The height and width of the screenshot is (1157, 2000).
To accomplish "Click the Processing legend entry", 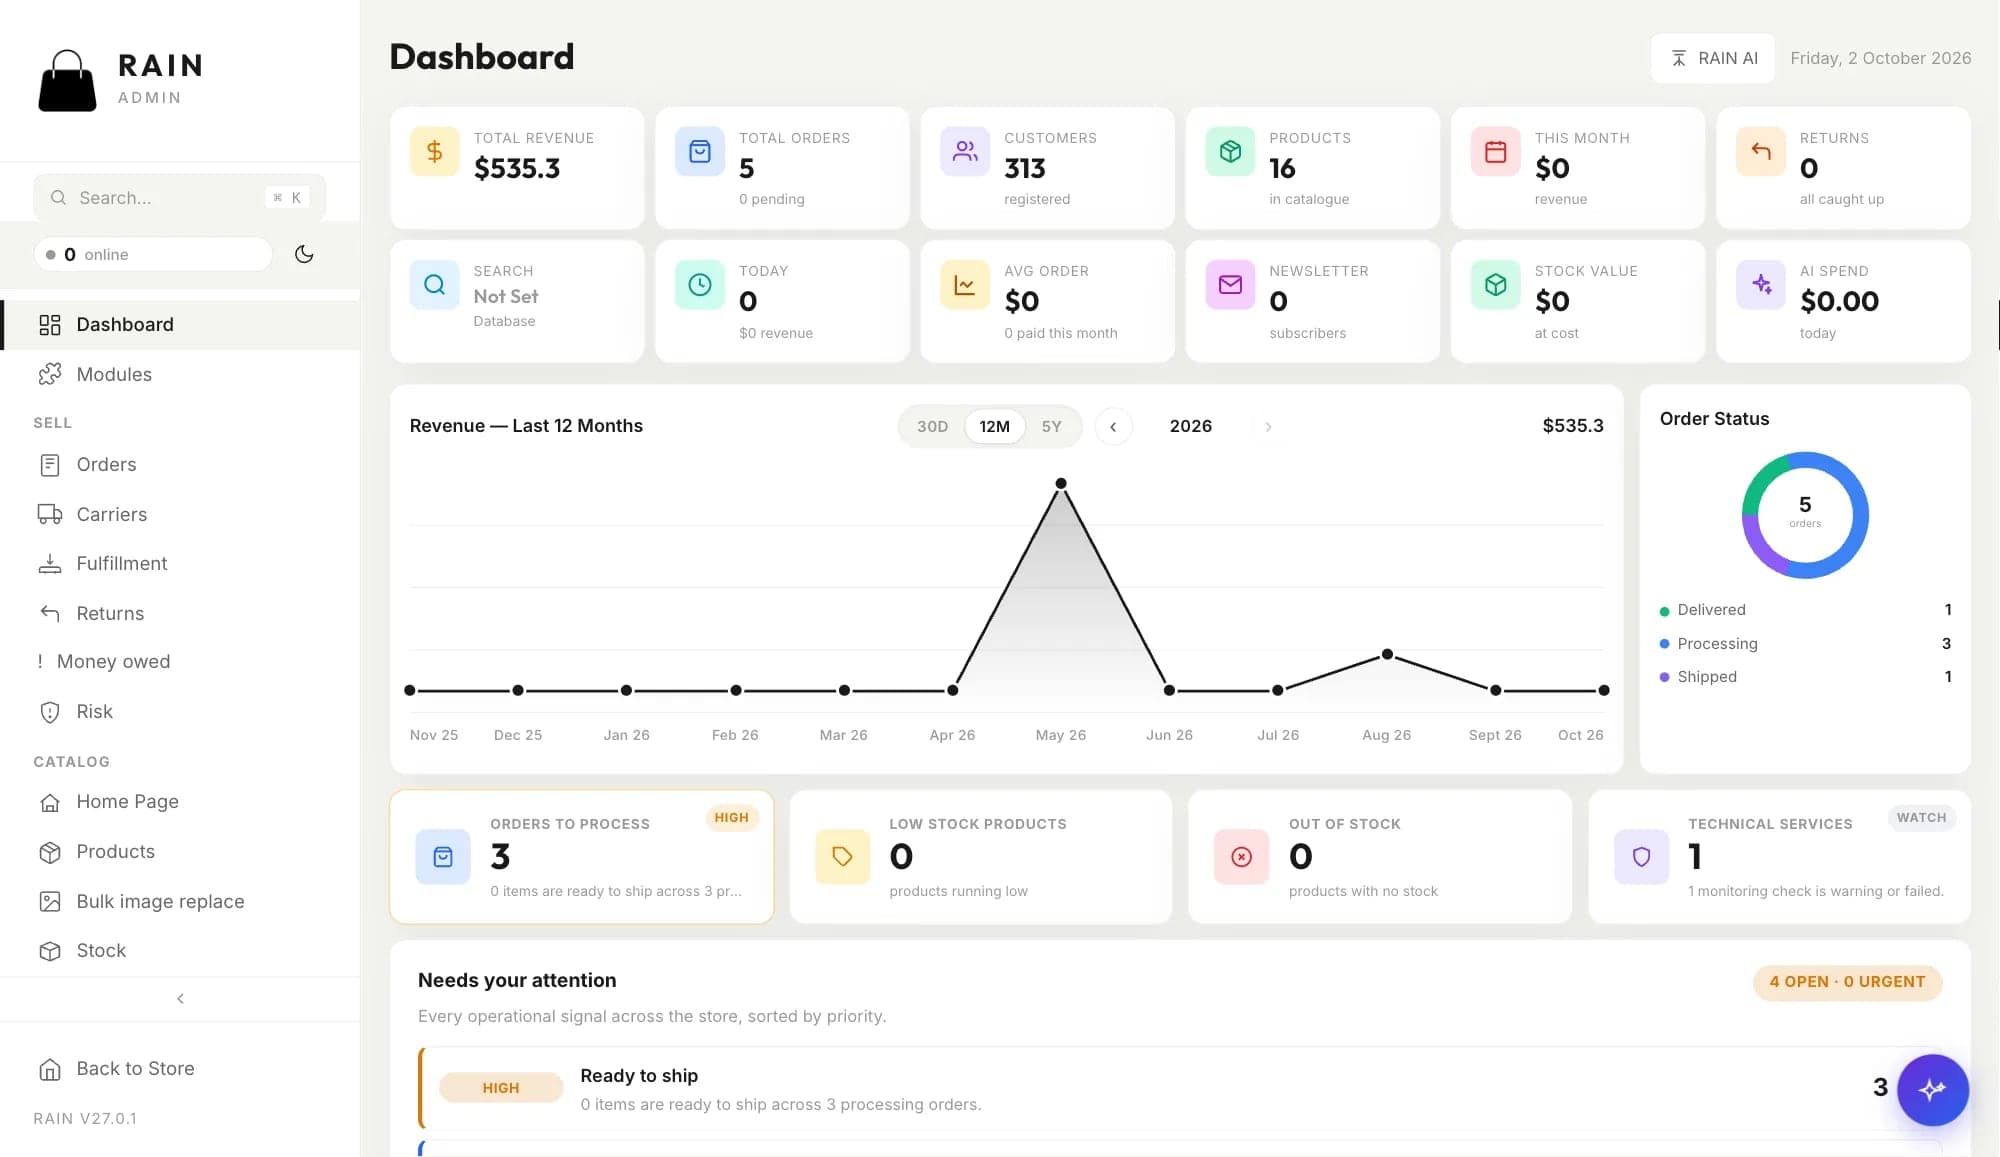I will (x=1805, y=643).
